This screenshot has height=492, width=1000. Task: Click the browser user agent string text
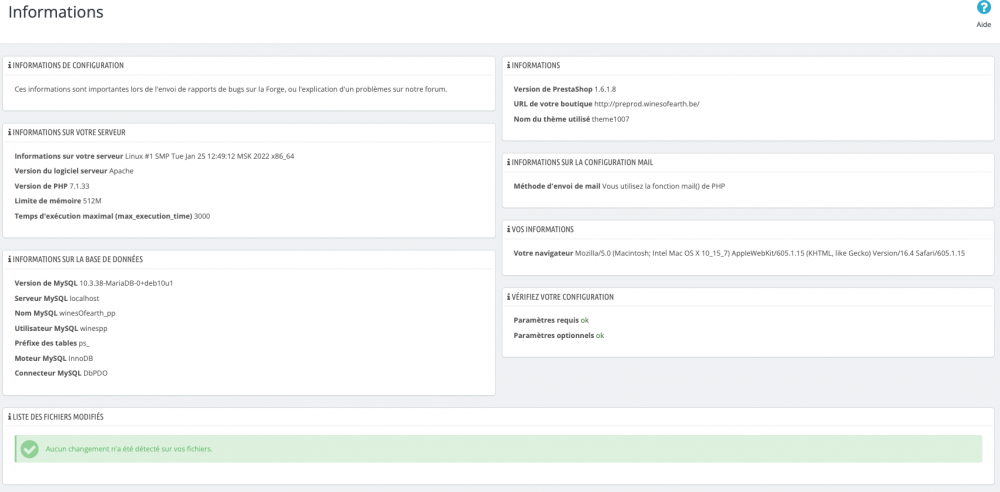point(770,253)
